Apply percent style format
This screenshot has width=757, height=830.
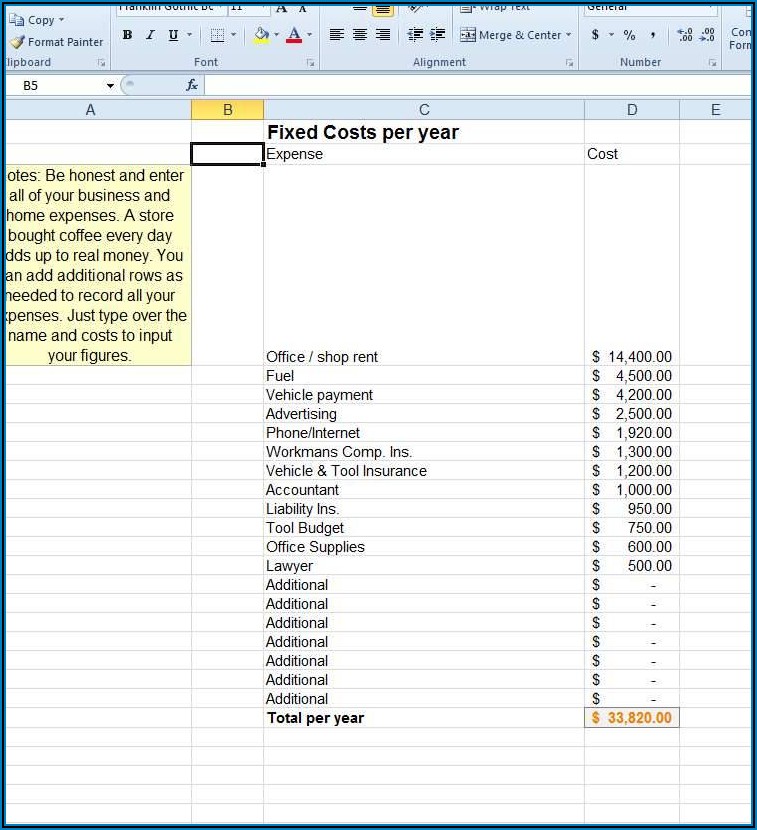pos(629,35)
